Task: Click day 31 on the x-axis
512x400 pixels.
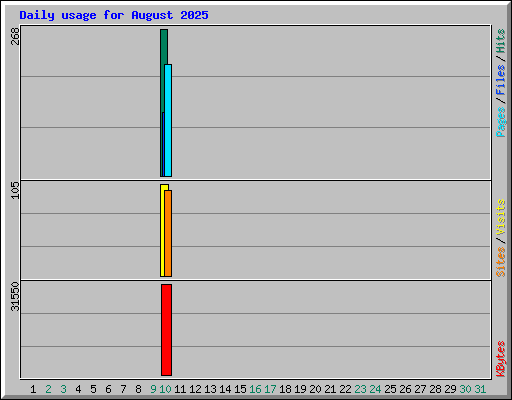Action: (480, 389)
